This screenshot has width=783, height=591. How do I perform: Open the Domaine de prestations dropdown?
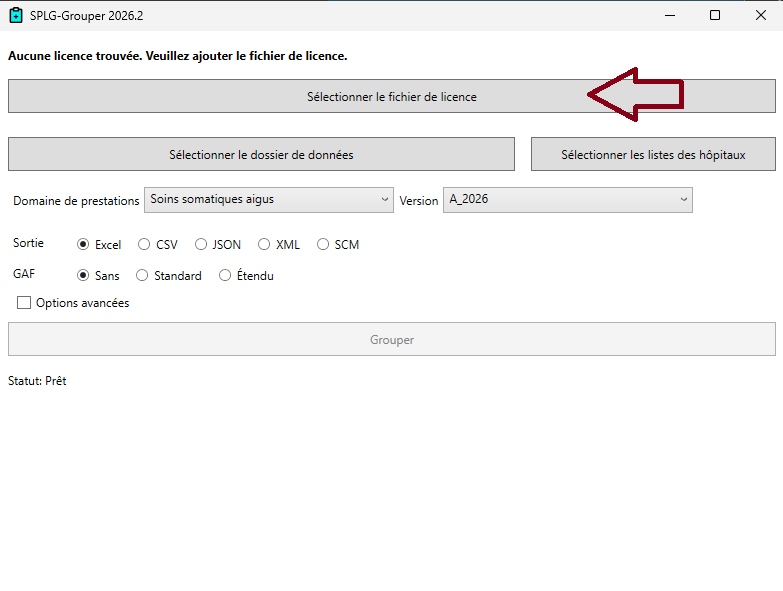[269, 200]
